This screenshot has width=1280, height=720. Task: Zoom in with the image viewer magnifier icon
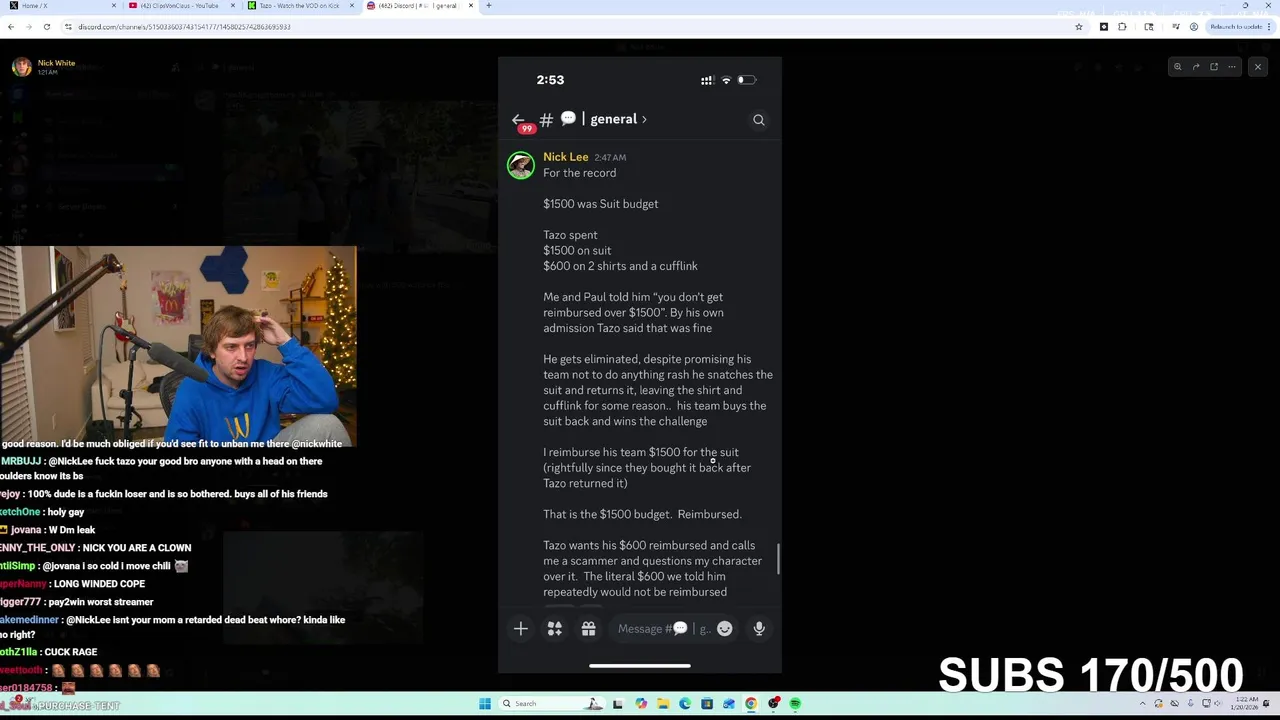1178,67
